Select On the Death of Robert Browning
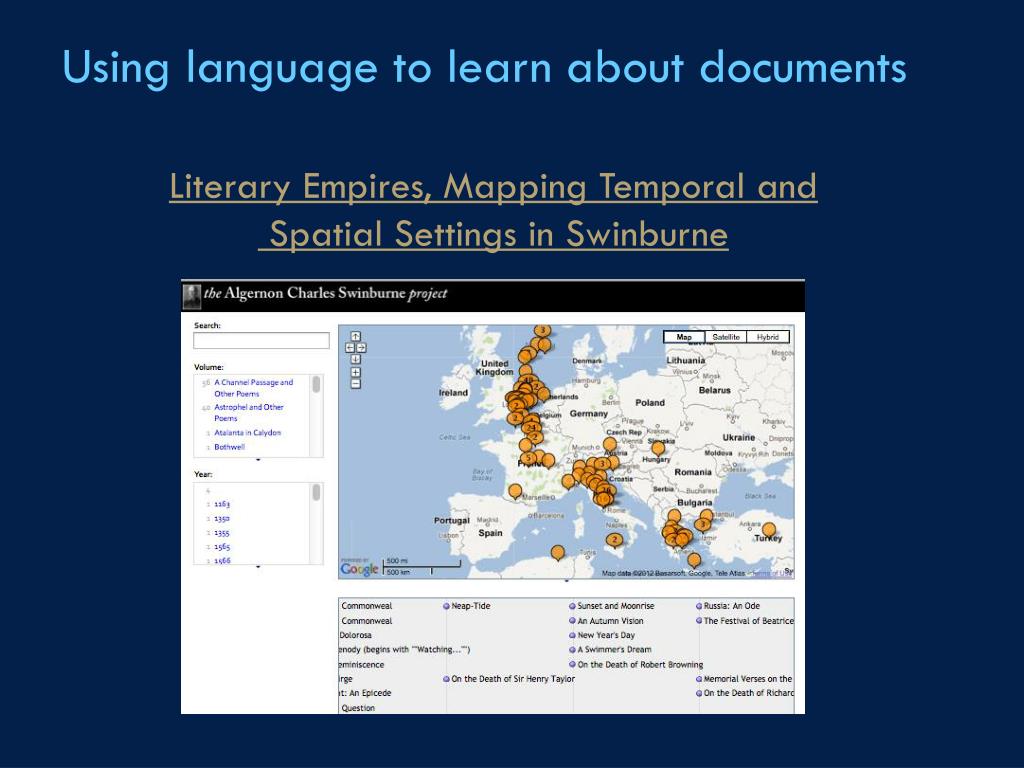 coord(635,665)
